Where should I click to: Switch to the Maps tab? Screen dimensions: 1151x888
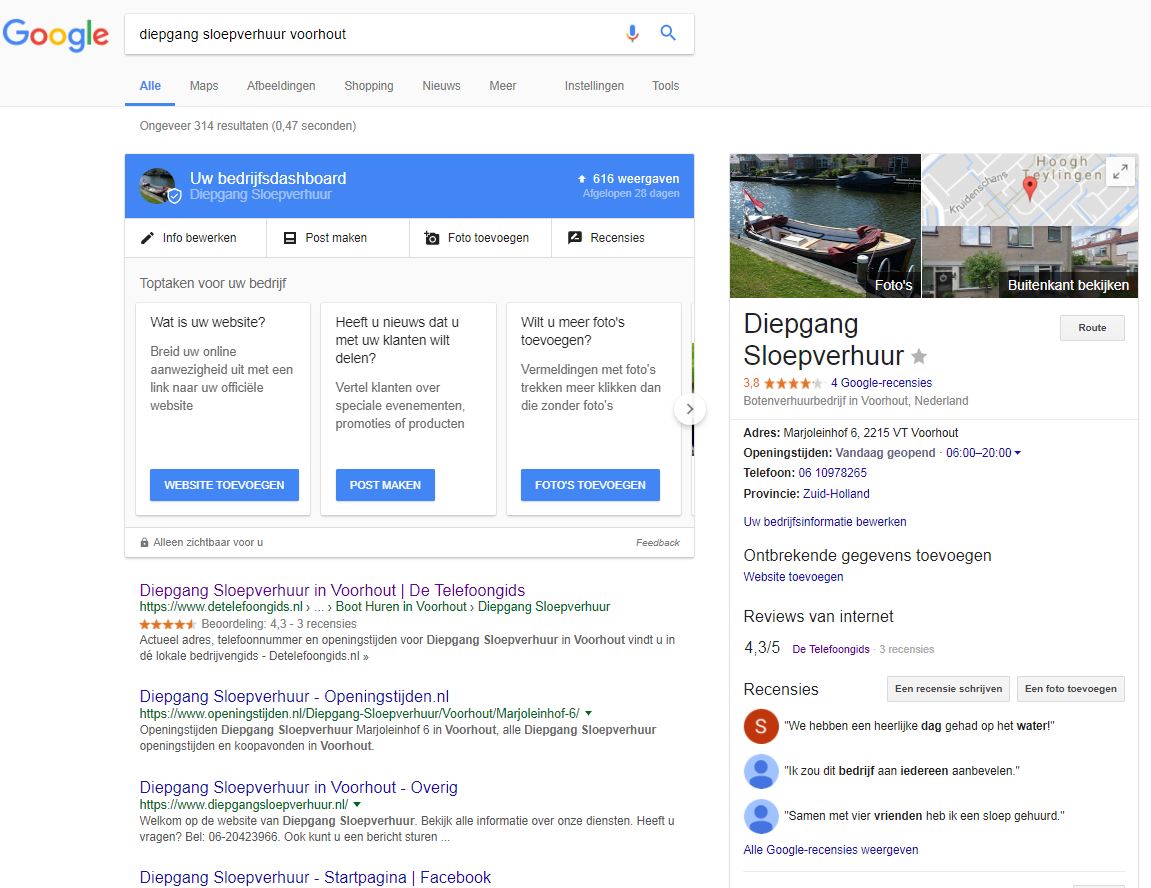(203, 86)
